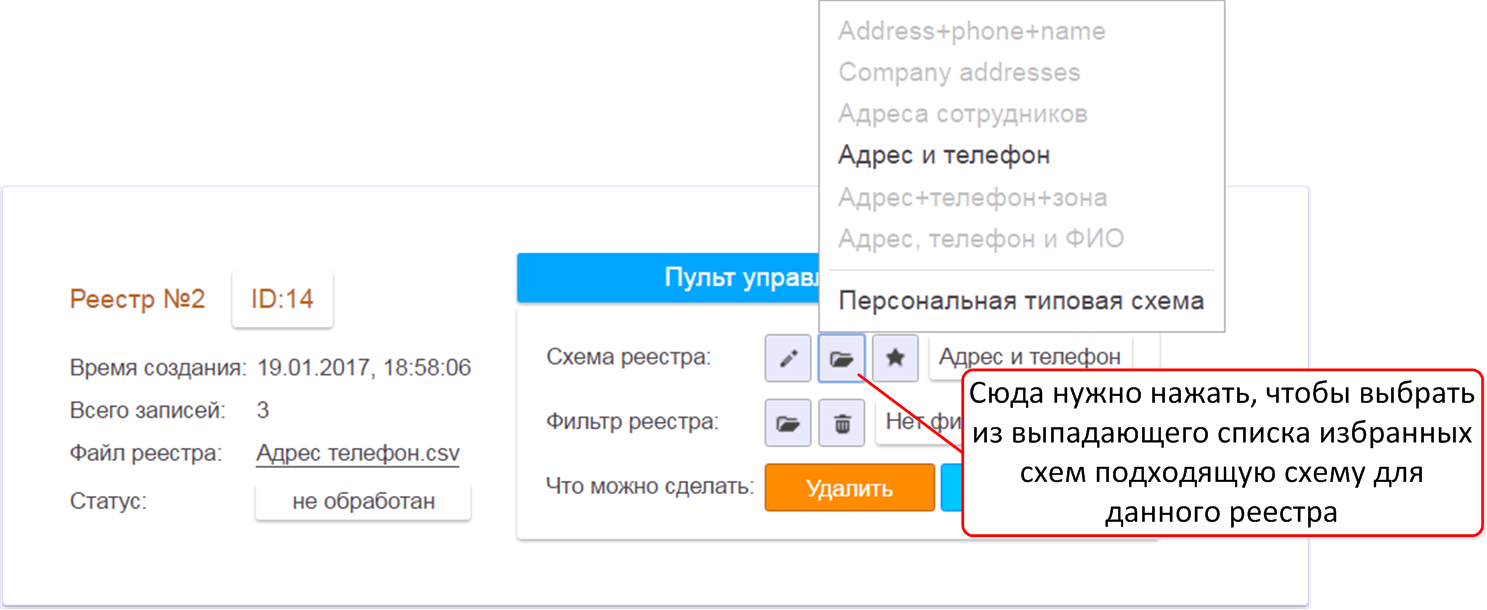Choose 'Company addresses' schema in dropdown
Viewport: 1487px width, 610px height.
click(x=959, y=73)
